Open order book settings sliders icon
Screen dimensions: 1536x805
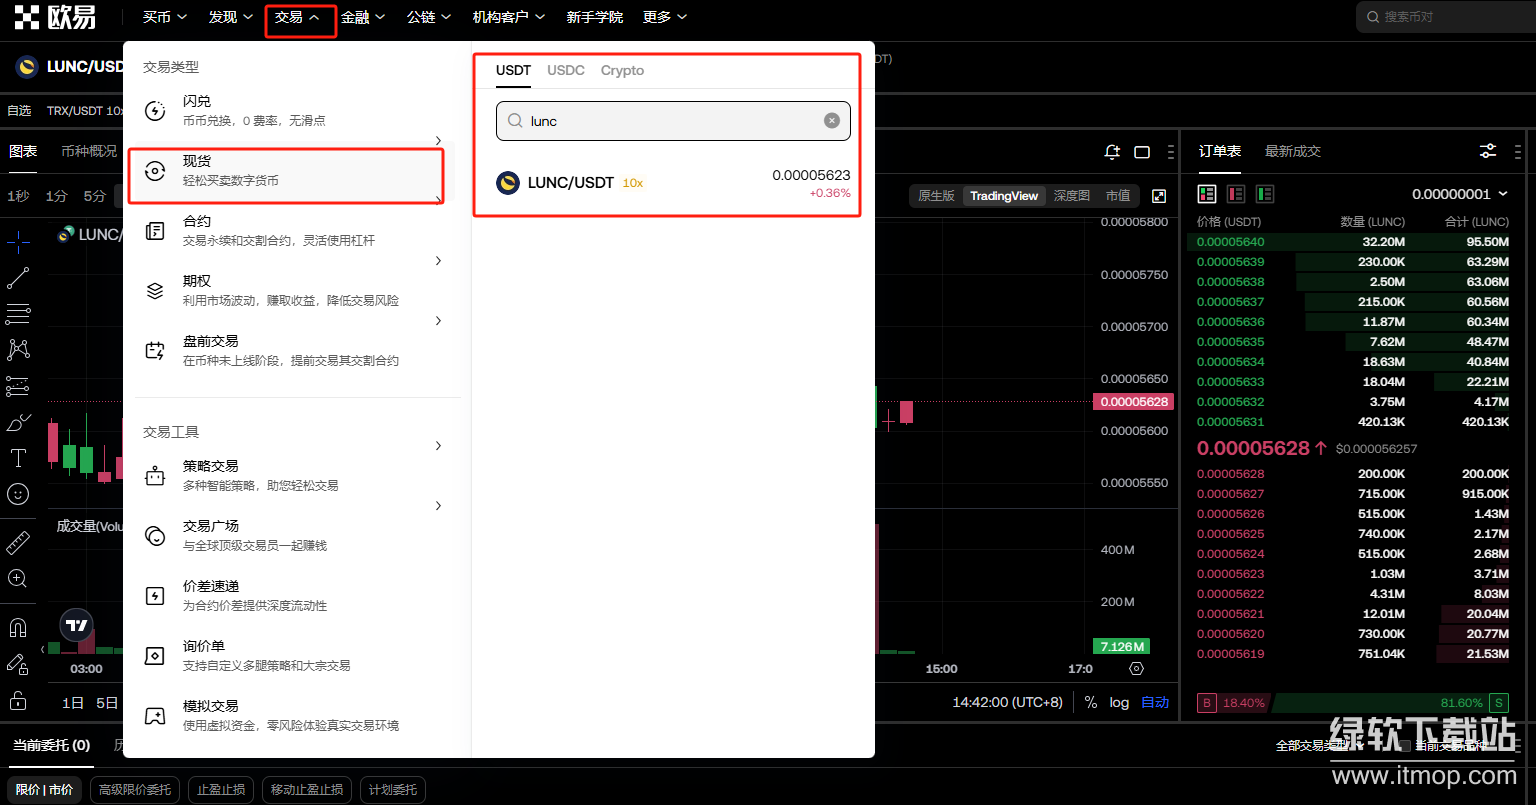tap(1488, 151)
